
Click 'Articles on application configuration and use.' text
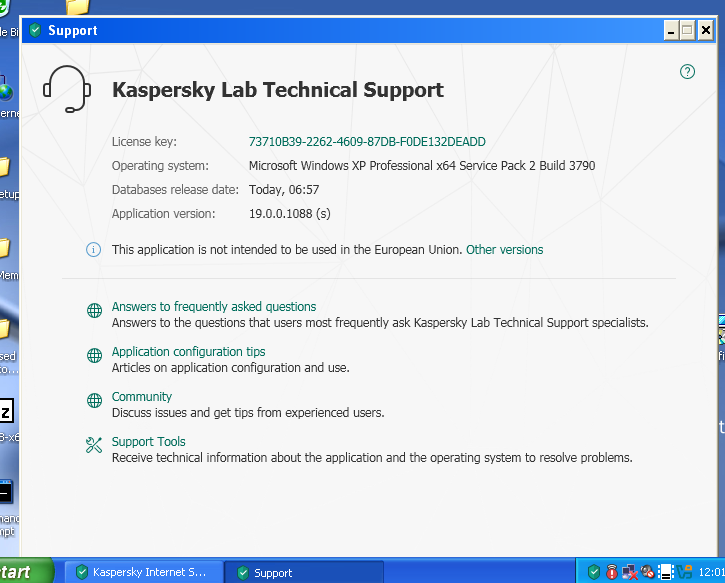click(230, 368)
